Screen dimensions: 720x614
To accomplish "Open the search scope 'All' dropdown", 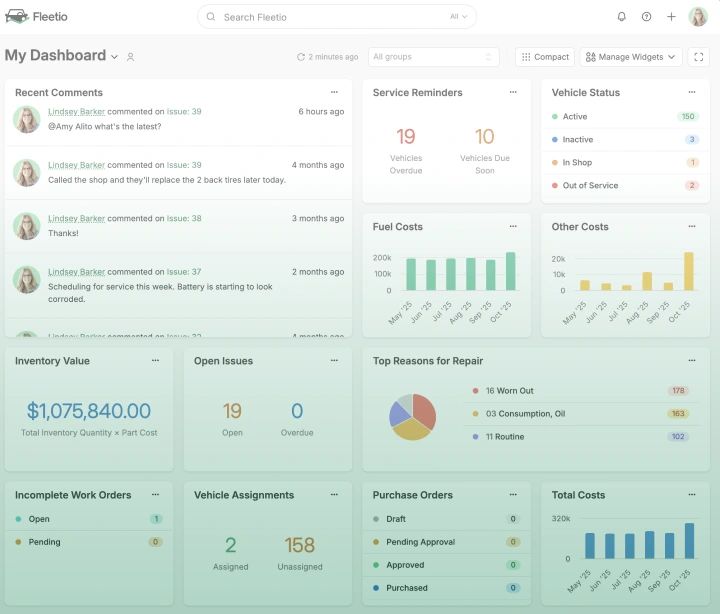I will [458, 17].
